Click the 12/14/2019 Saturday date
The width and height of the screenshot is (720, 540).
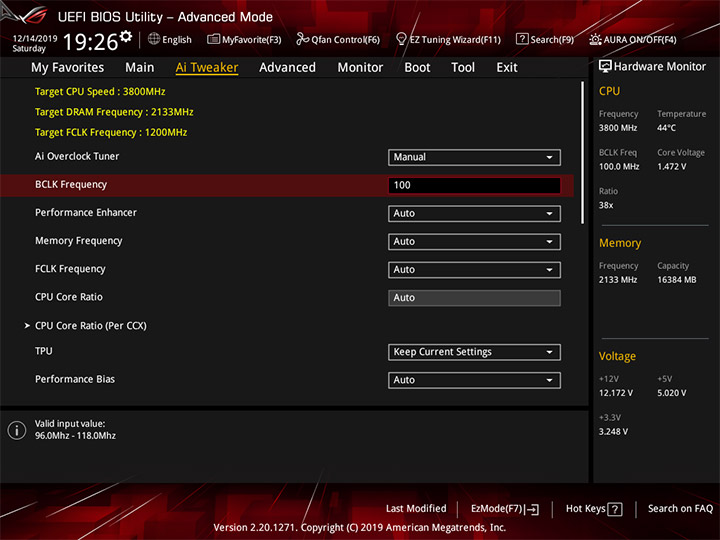click(34, 44)
